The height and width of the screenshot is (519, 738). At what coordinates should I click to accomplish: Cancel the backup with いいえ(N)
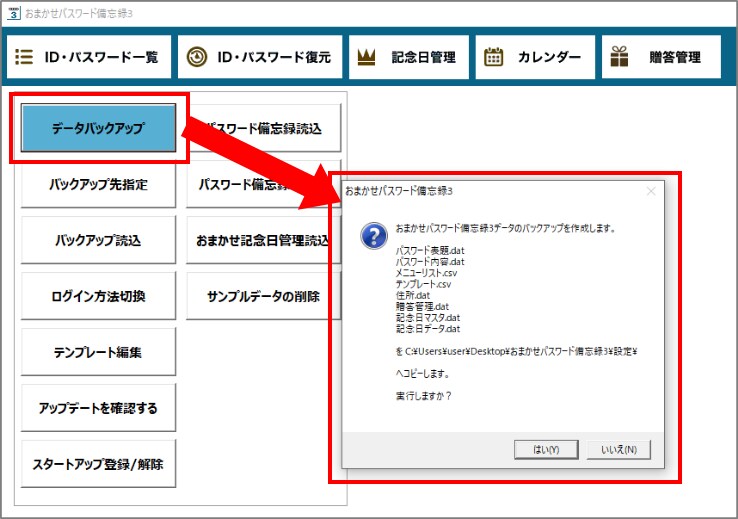click(618, 449)
